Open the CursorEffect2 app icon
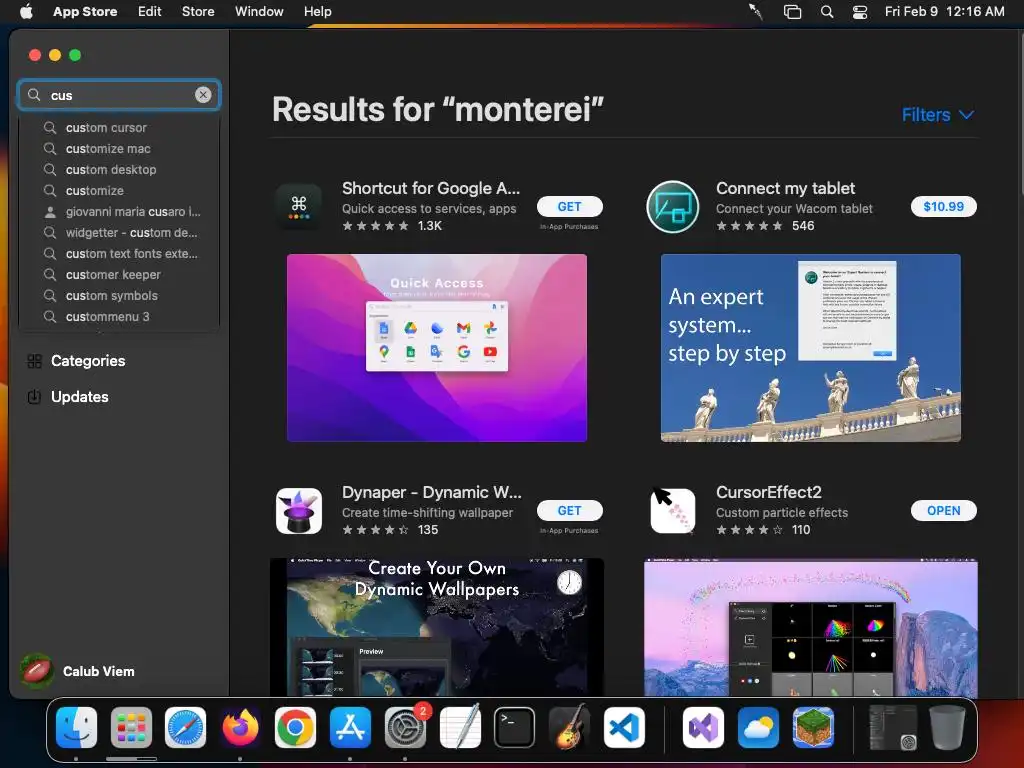1024x768 pixels. (x=673, y=511)
